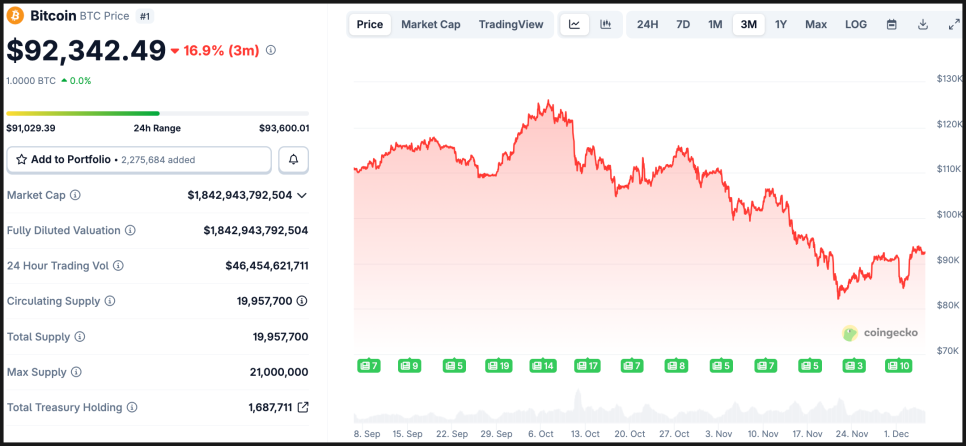This screenshot has height=446, width=966.
Task: Select the 1Y time range
Action: point(781,24)
